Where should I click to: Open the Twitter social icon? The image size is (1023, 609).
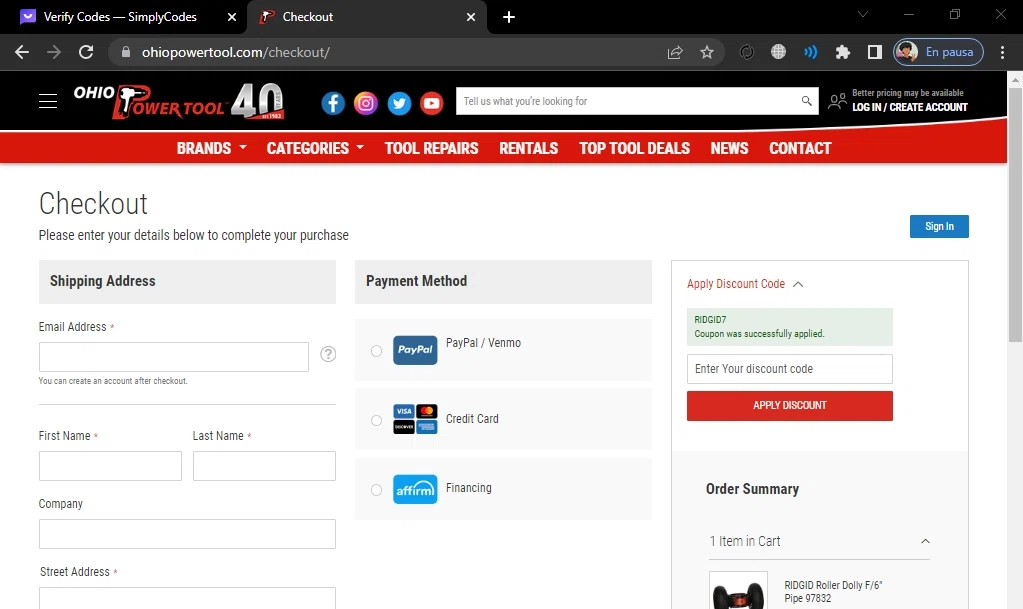click(x=399, y=103)
